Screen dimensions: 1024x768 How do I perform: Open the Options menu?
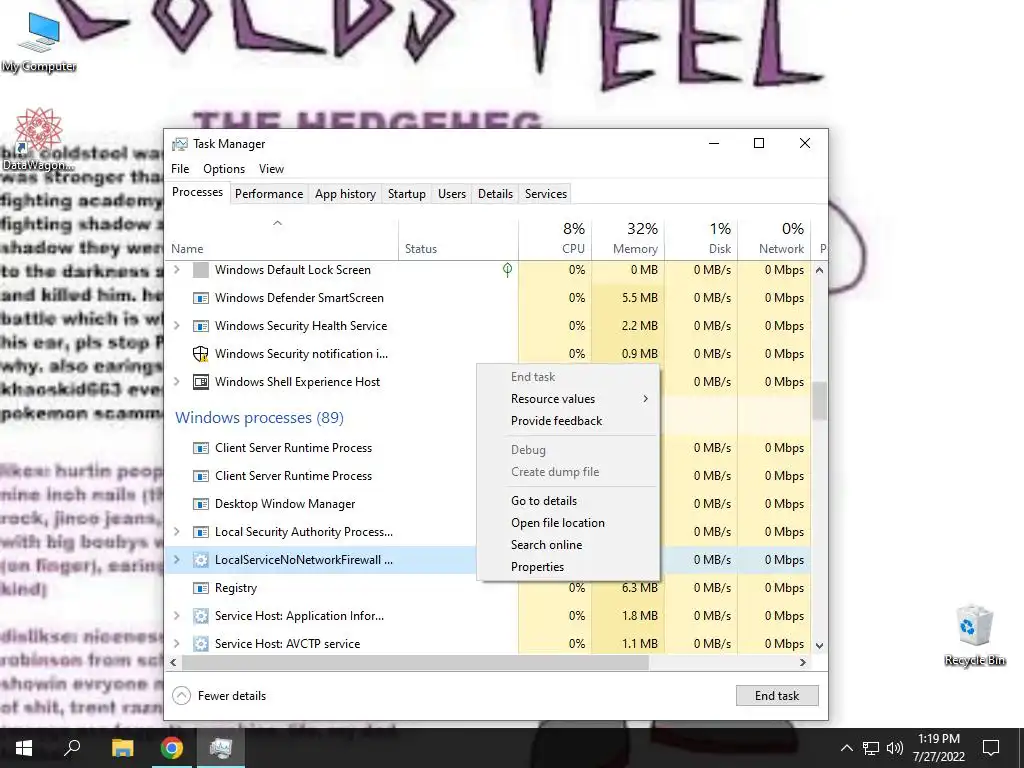[x=224, y=169]
